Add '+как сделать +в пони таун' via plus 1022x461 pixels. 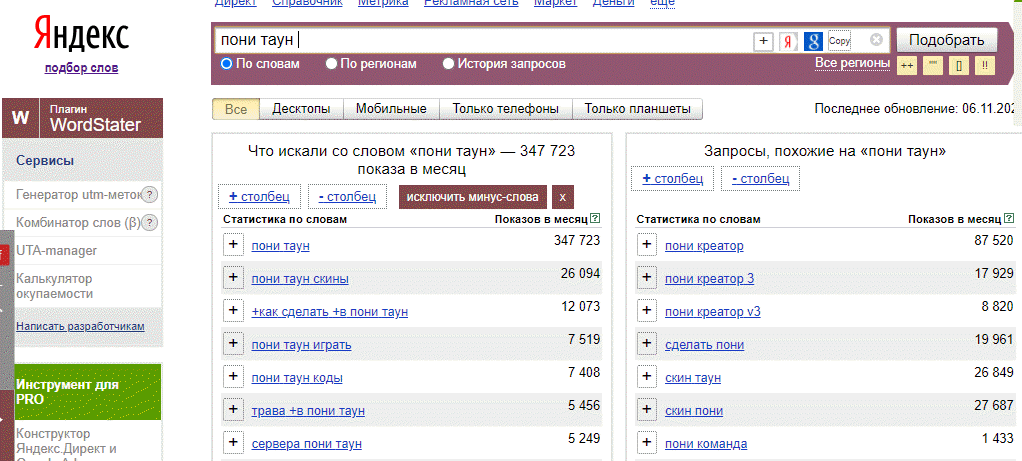(x=233, y=310)
